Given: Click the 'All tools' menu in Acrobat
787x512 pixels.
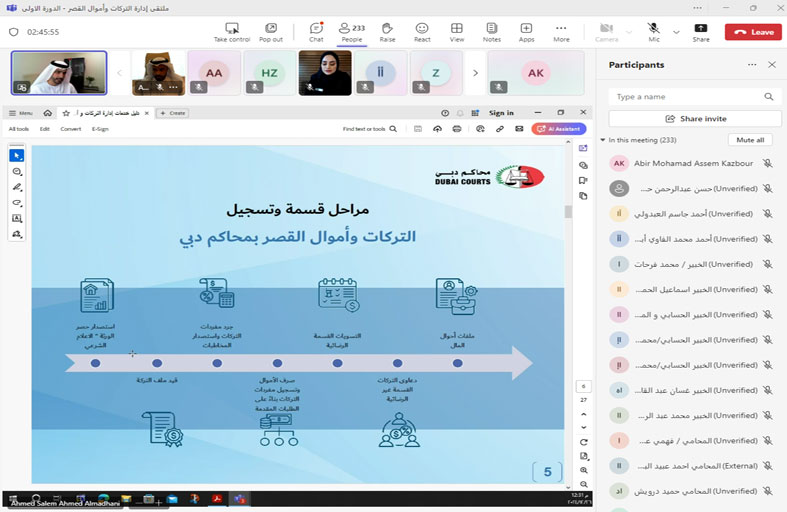Looking at the screenshot, I should pos(19,129).
